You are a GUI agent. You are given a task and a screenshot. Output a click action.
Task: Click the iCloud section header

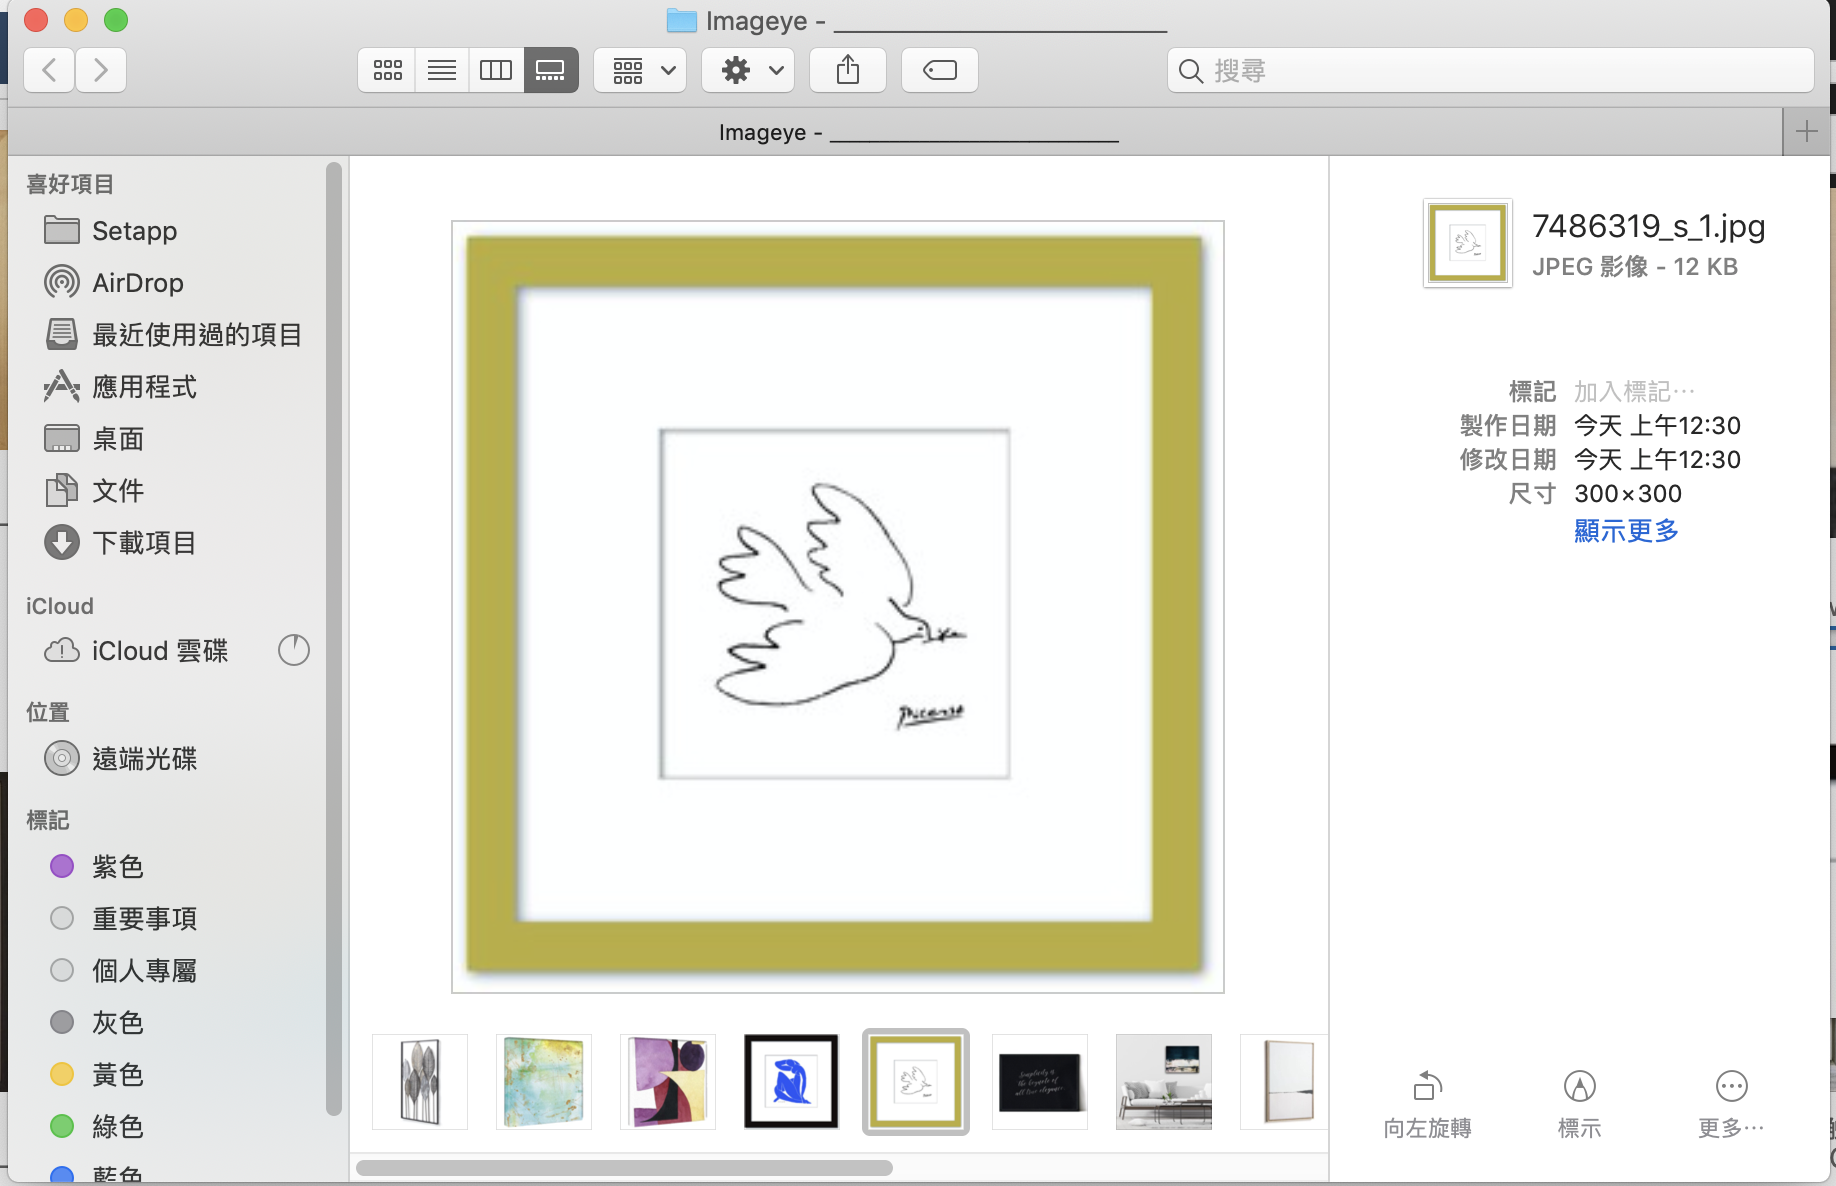click(x=60, y=606)
